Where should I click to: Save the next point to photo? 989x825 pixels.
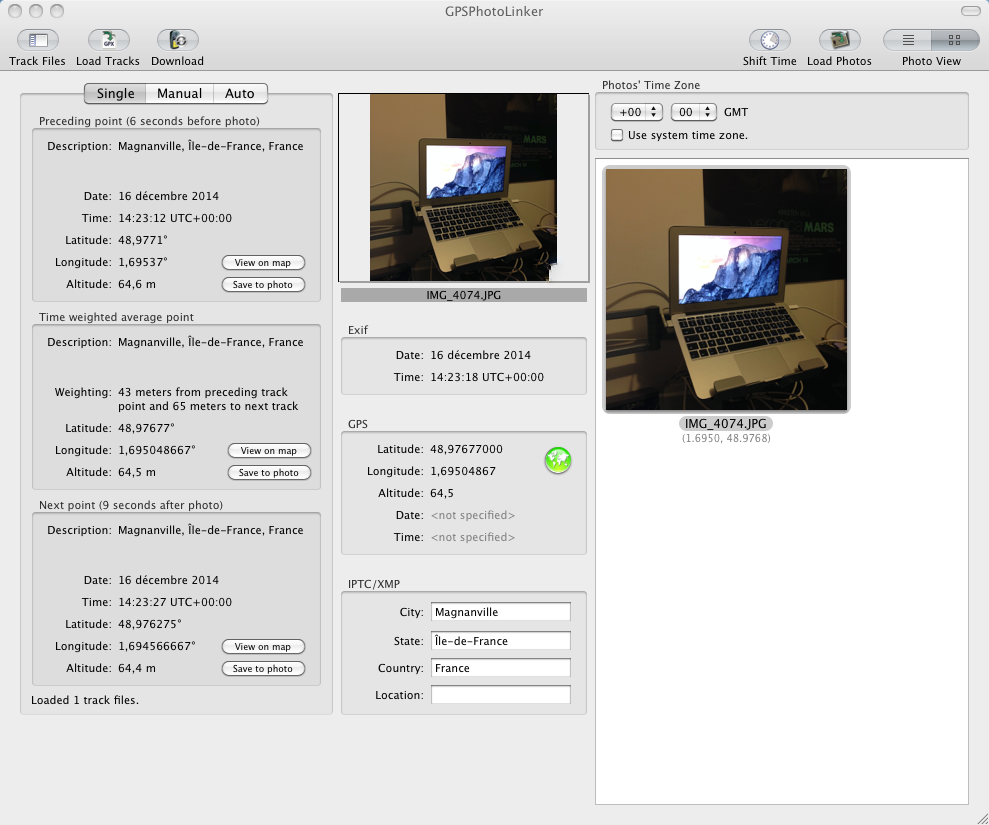click(263, 669)
